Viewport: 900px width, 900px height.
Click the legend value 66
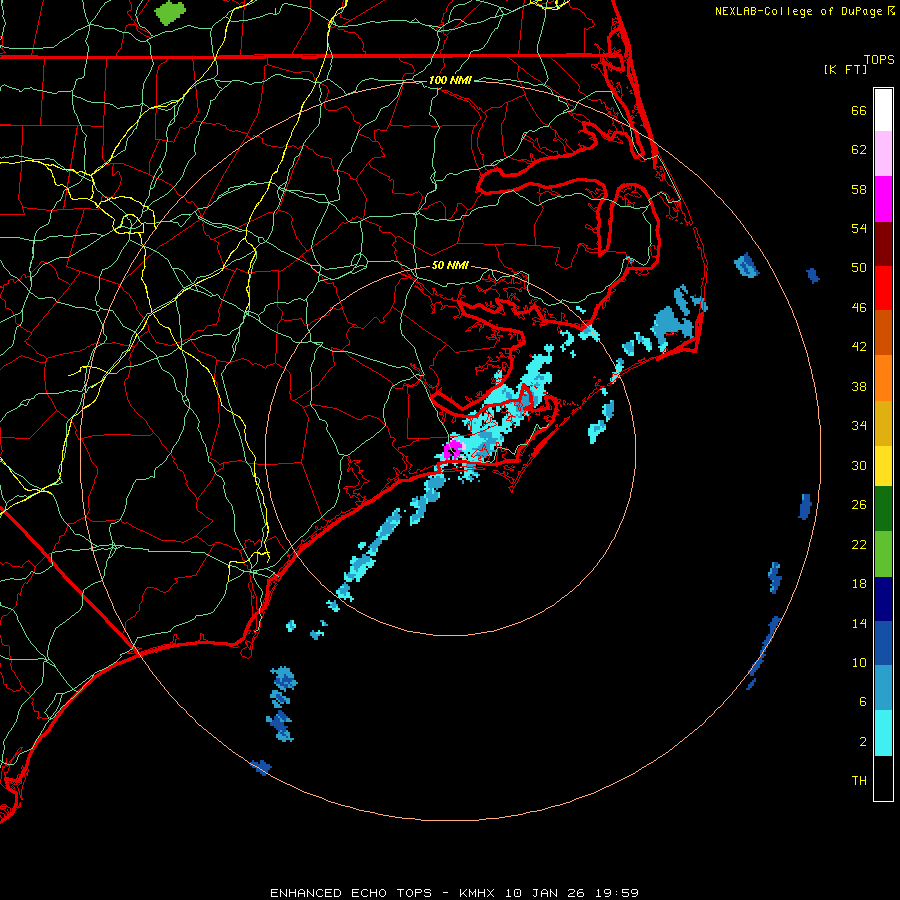tap(859, 110)
